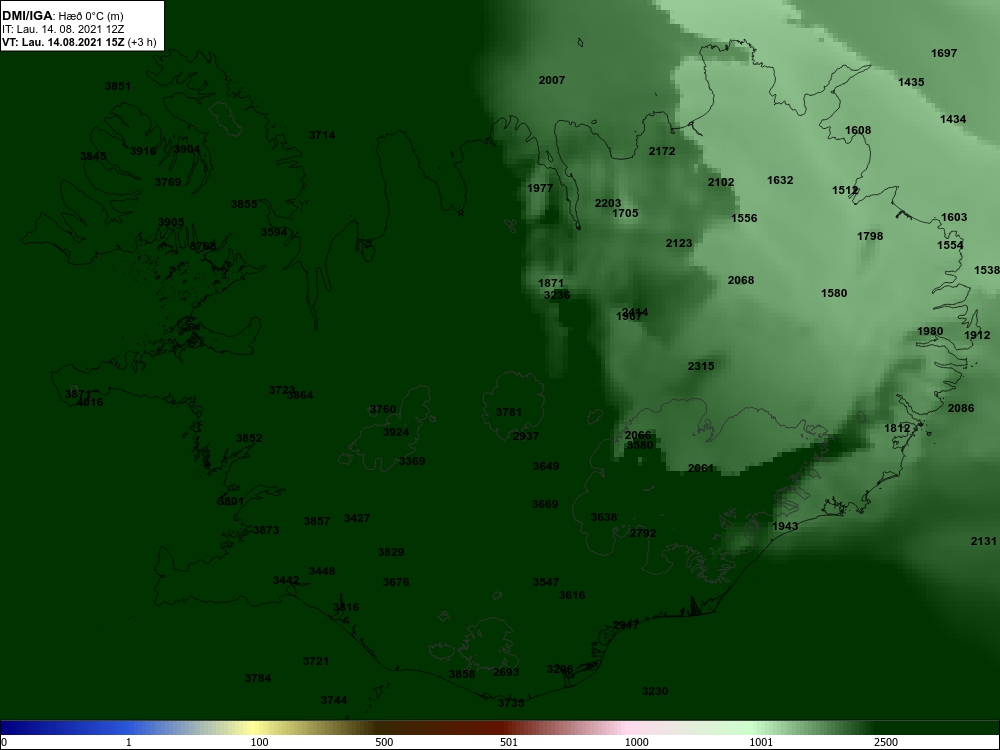This screenshot has height=750, width=1000.
Task: Select the 1580 label
Action: [834, 293]
